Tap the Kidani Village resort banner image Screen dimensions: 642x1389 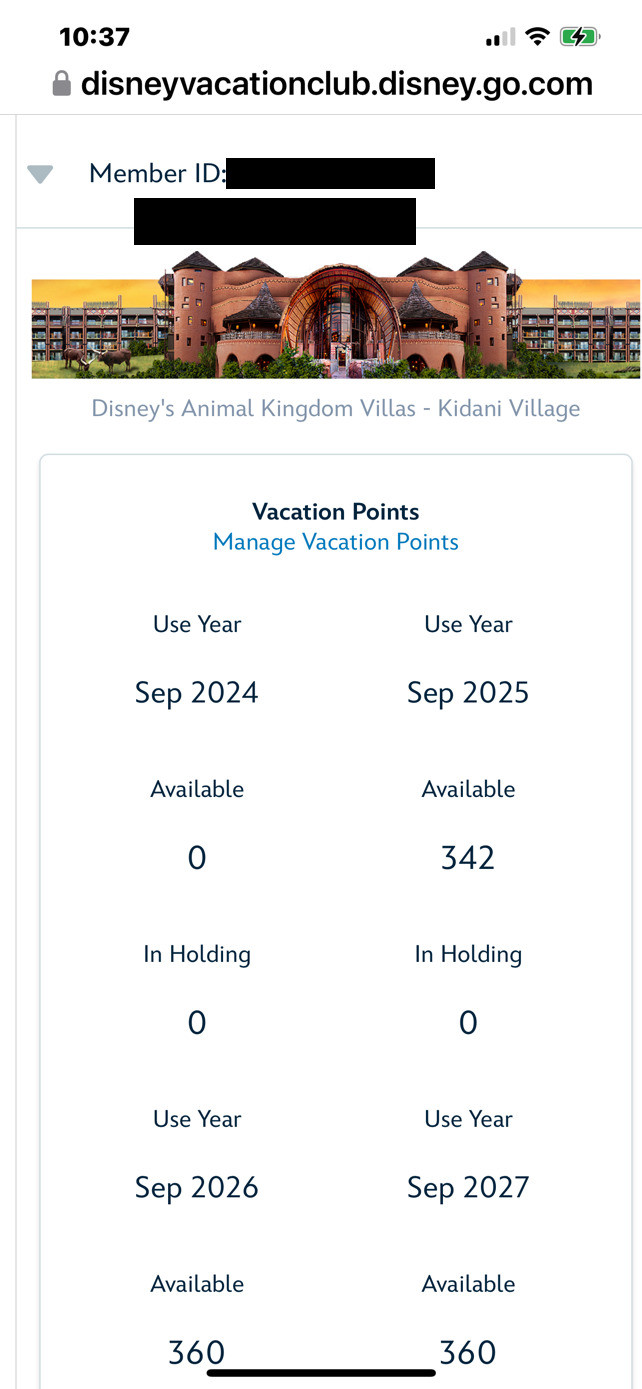[x=336, y=314]
